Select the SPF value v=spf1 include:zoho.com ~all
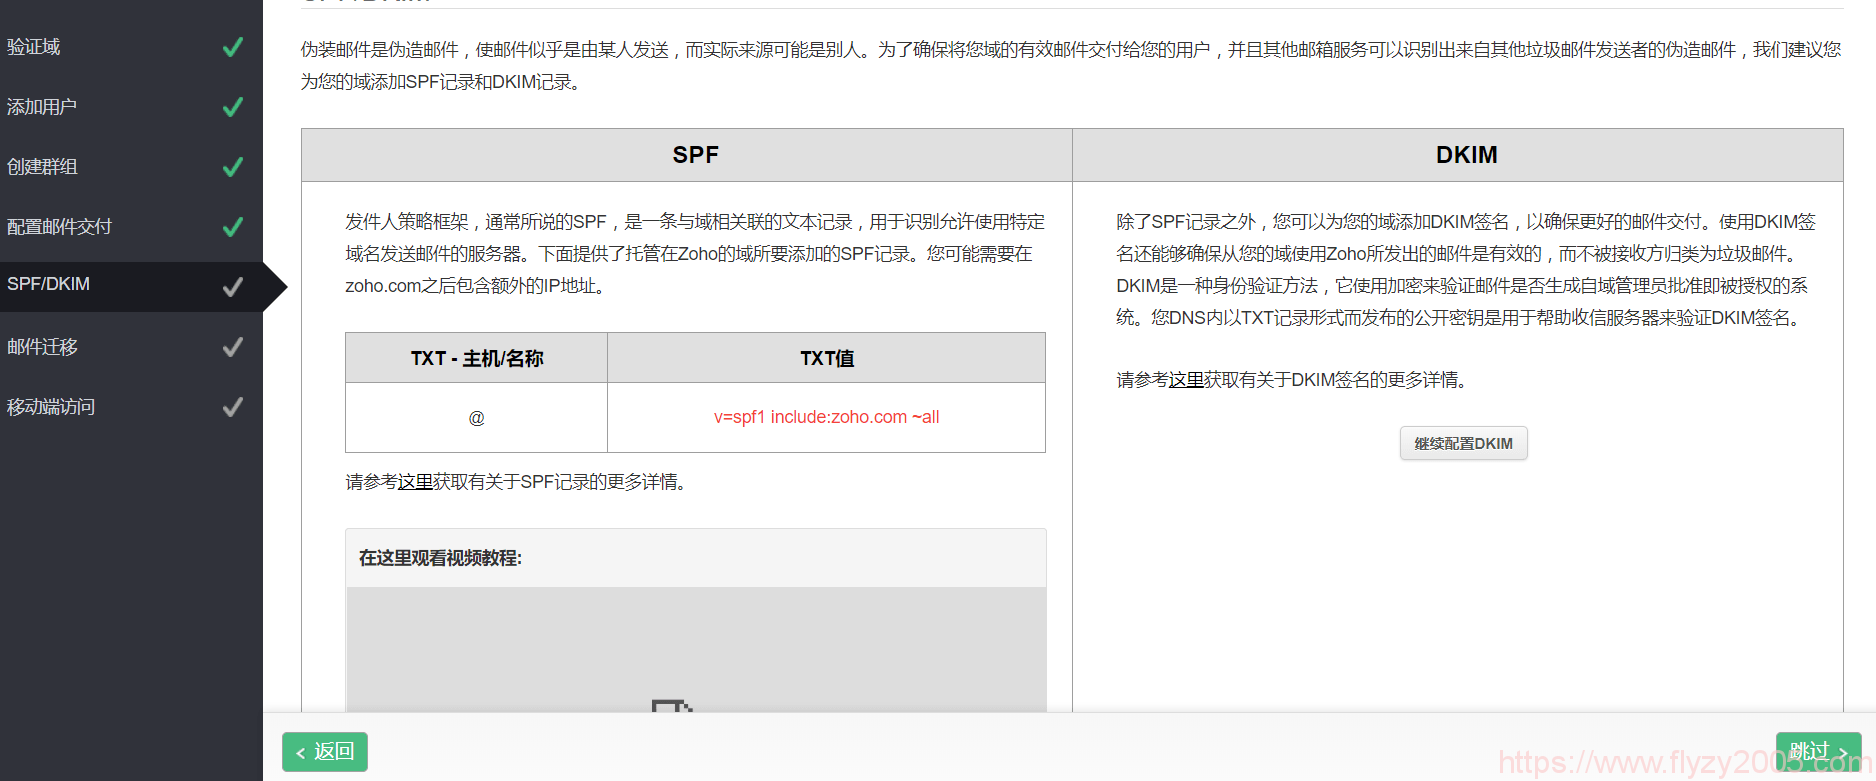Screen dimensions: 1876x781 [826, 417]
